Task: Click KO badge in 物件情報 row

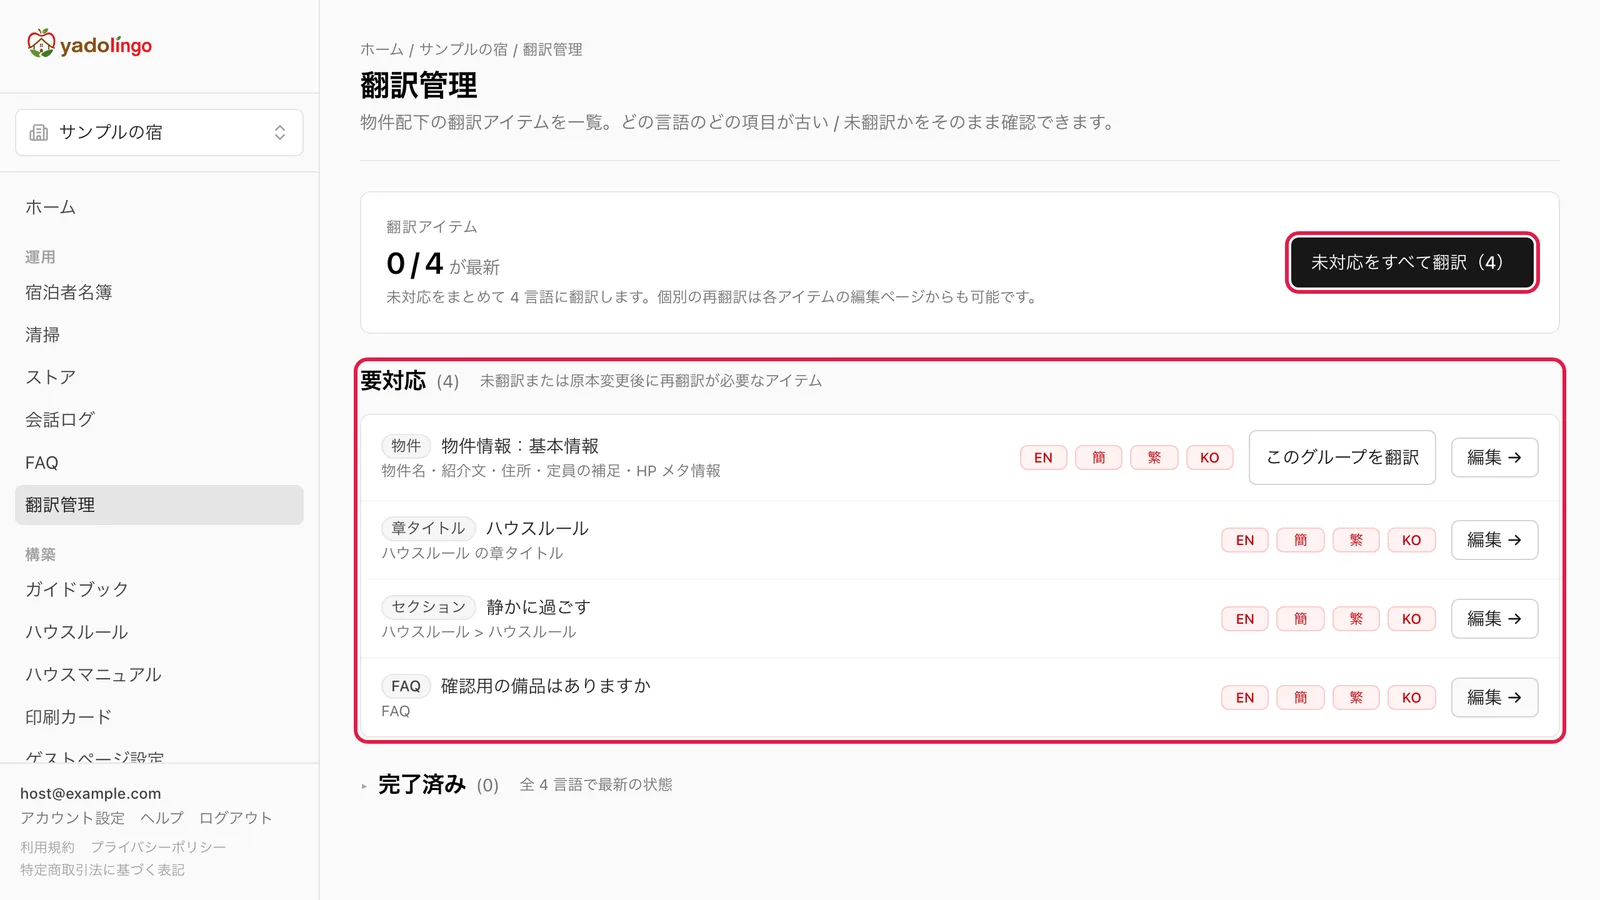Action: (x=1210, y=457)
